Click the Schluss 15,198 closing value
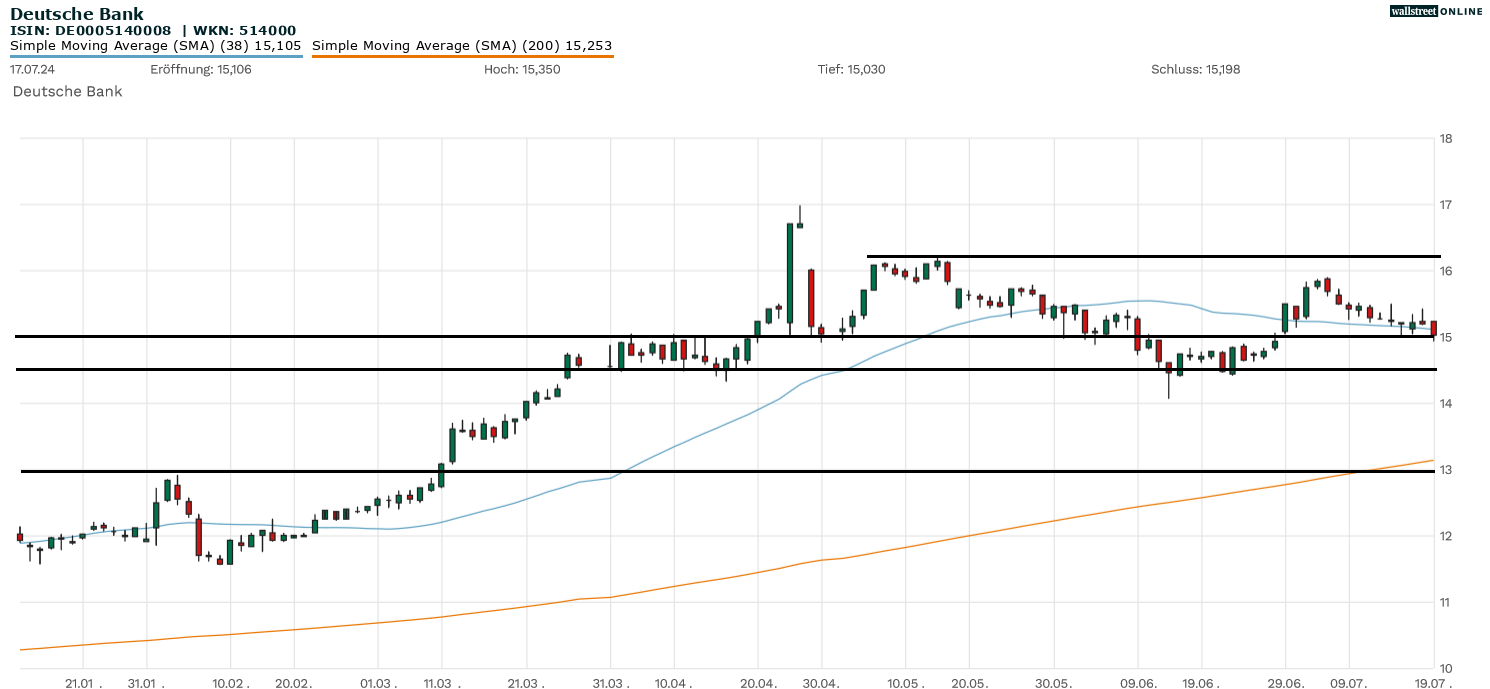 [x=1195, y=69]
